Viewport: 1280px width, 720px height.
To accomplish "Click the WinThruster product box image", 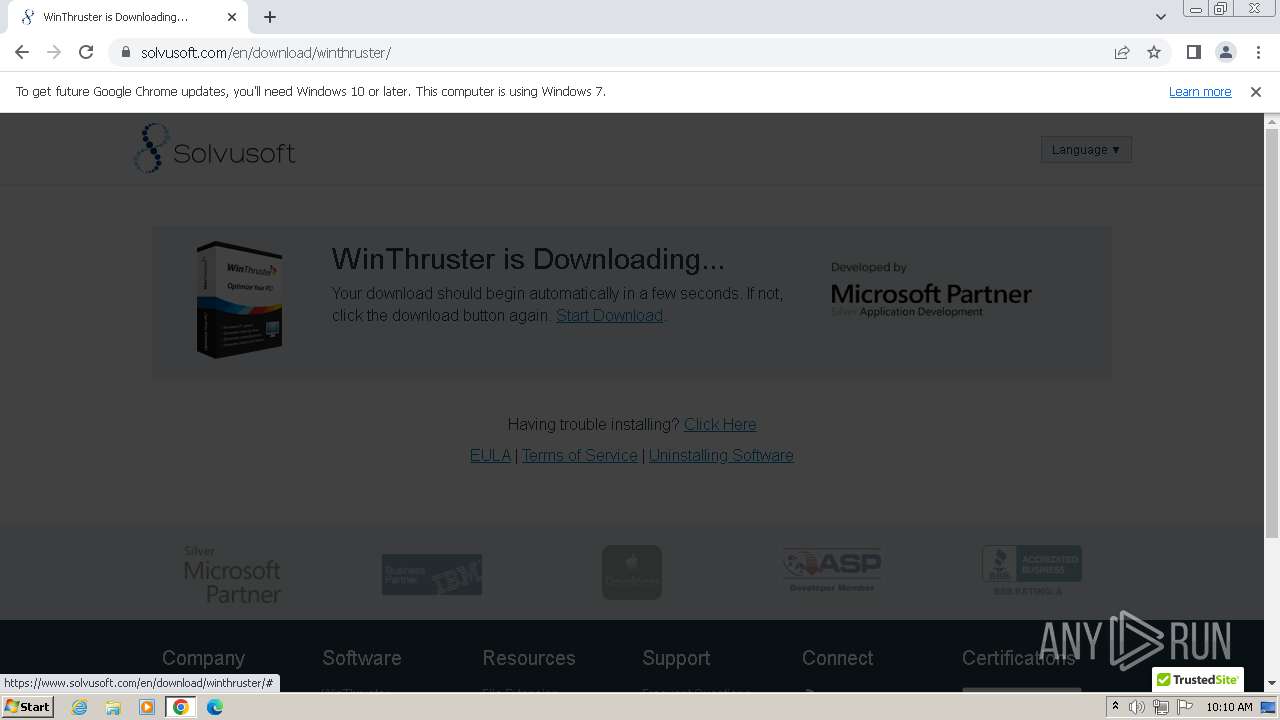I will coord(239,299).
